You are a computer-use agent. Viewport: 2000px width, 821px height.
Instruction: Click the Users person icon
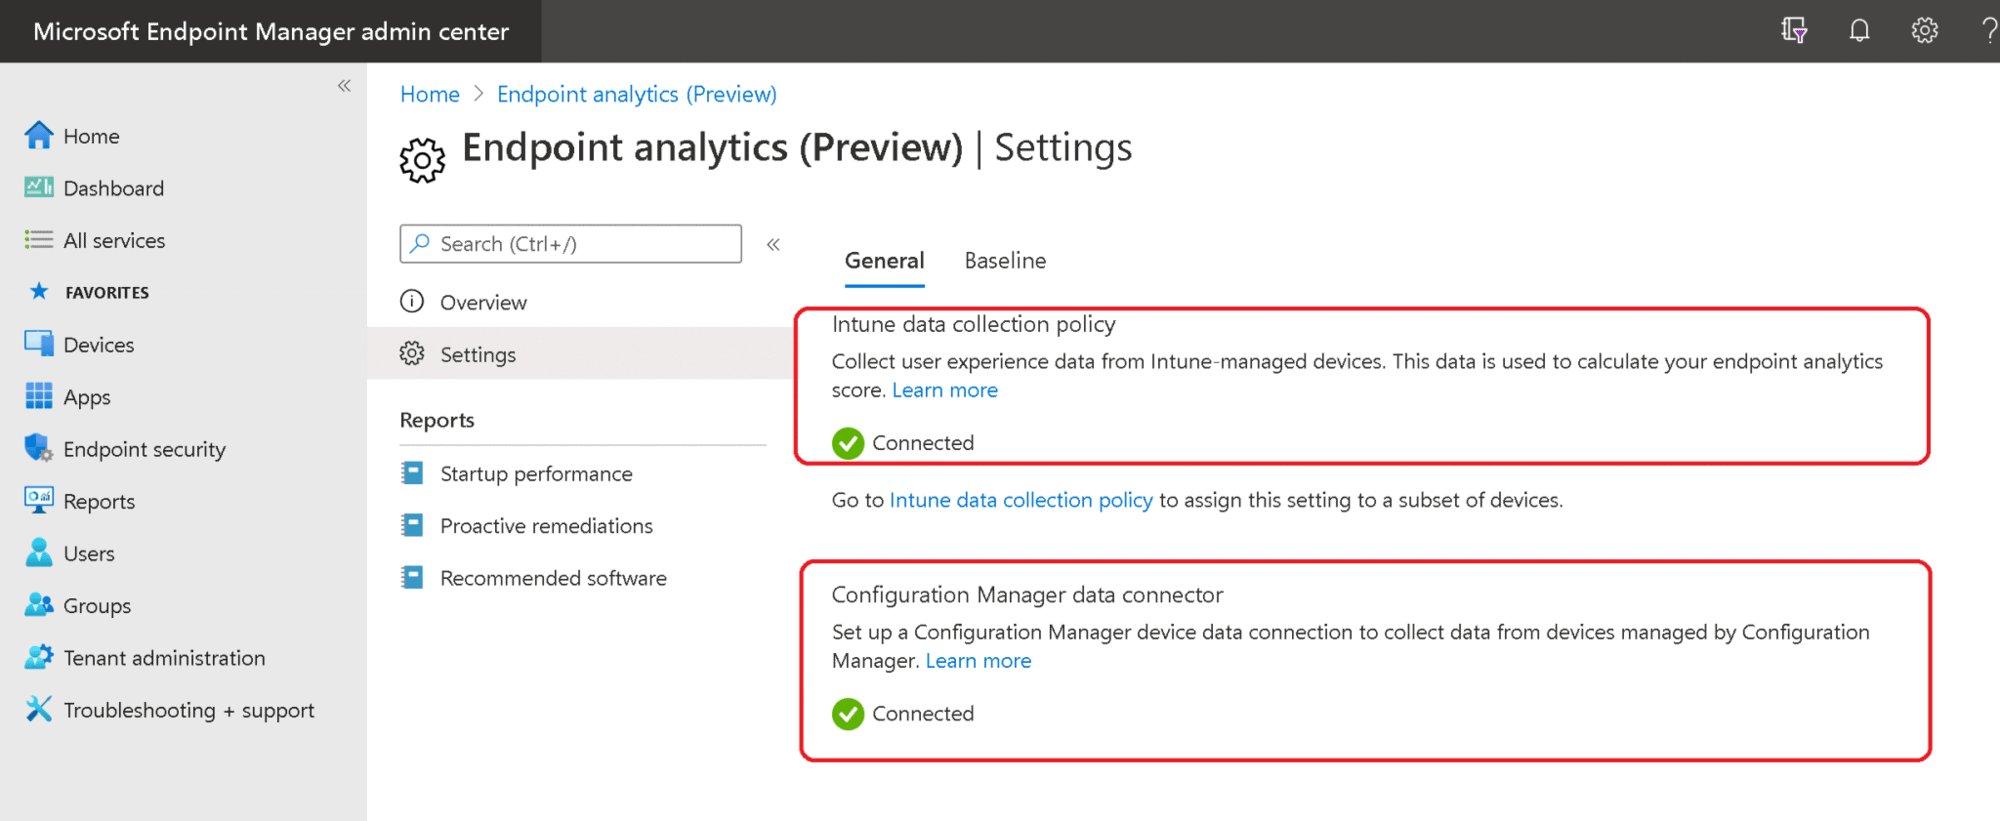pyautogui.click(x=39, y=553)
